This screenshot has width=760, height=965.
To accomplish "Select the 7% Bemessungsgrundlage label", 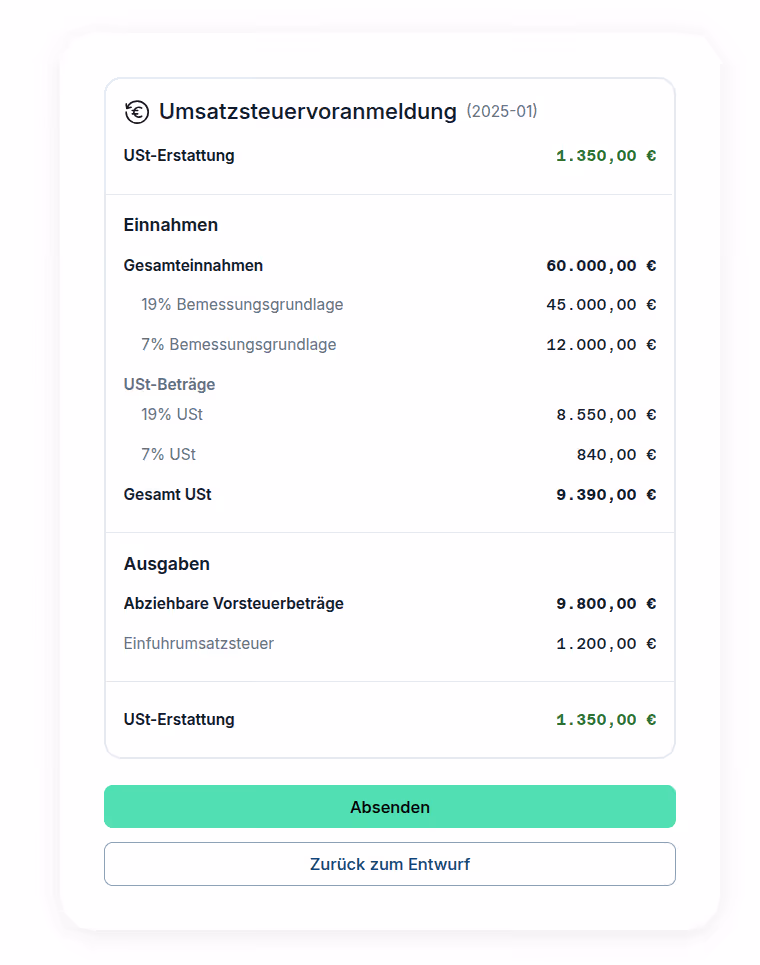I will click(x=238, y=345).
